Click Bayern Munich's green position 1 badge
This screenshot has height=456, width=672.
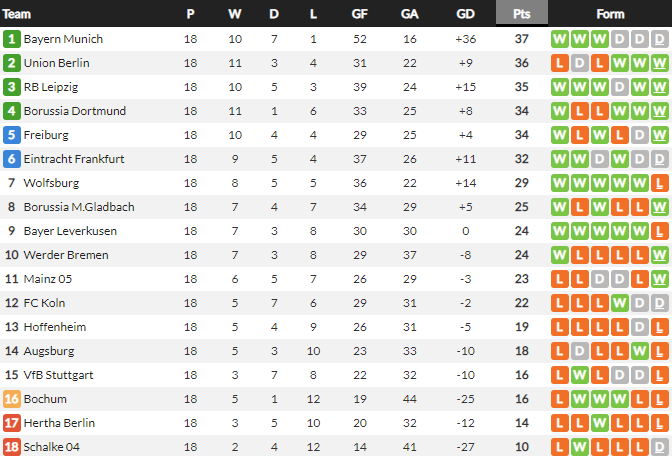pyautogui.click(x=12, y=39)
